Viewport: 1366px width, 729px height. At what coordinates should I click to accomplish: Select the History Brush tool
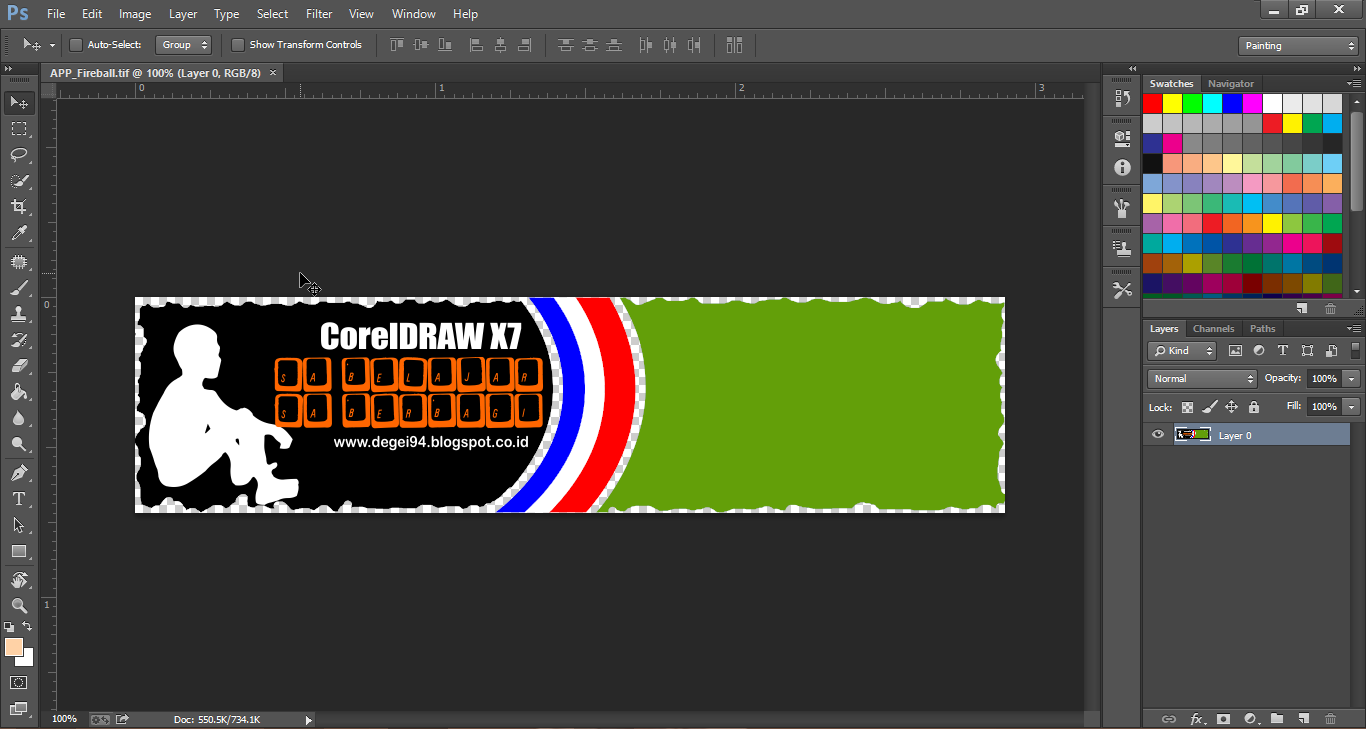pos(19,340)
